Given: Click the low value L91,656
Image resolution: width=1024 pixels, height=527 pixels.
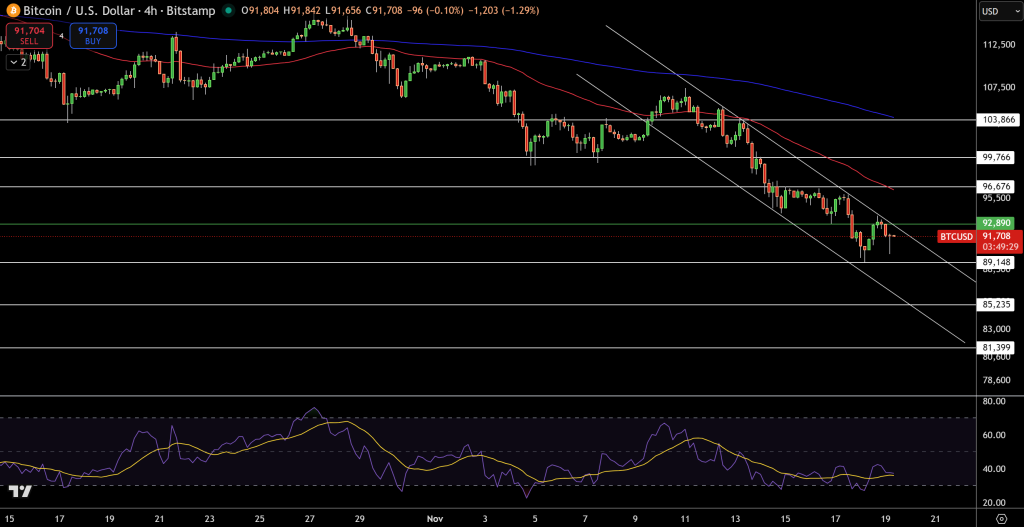Looking at the screenshot, I should coord(345,10).
